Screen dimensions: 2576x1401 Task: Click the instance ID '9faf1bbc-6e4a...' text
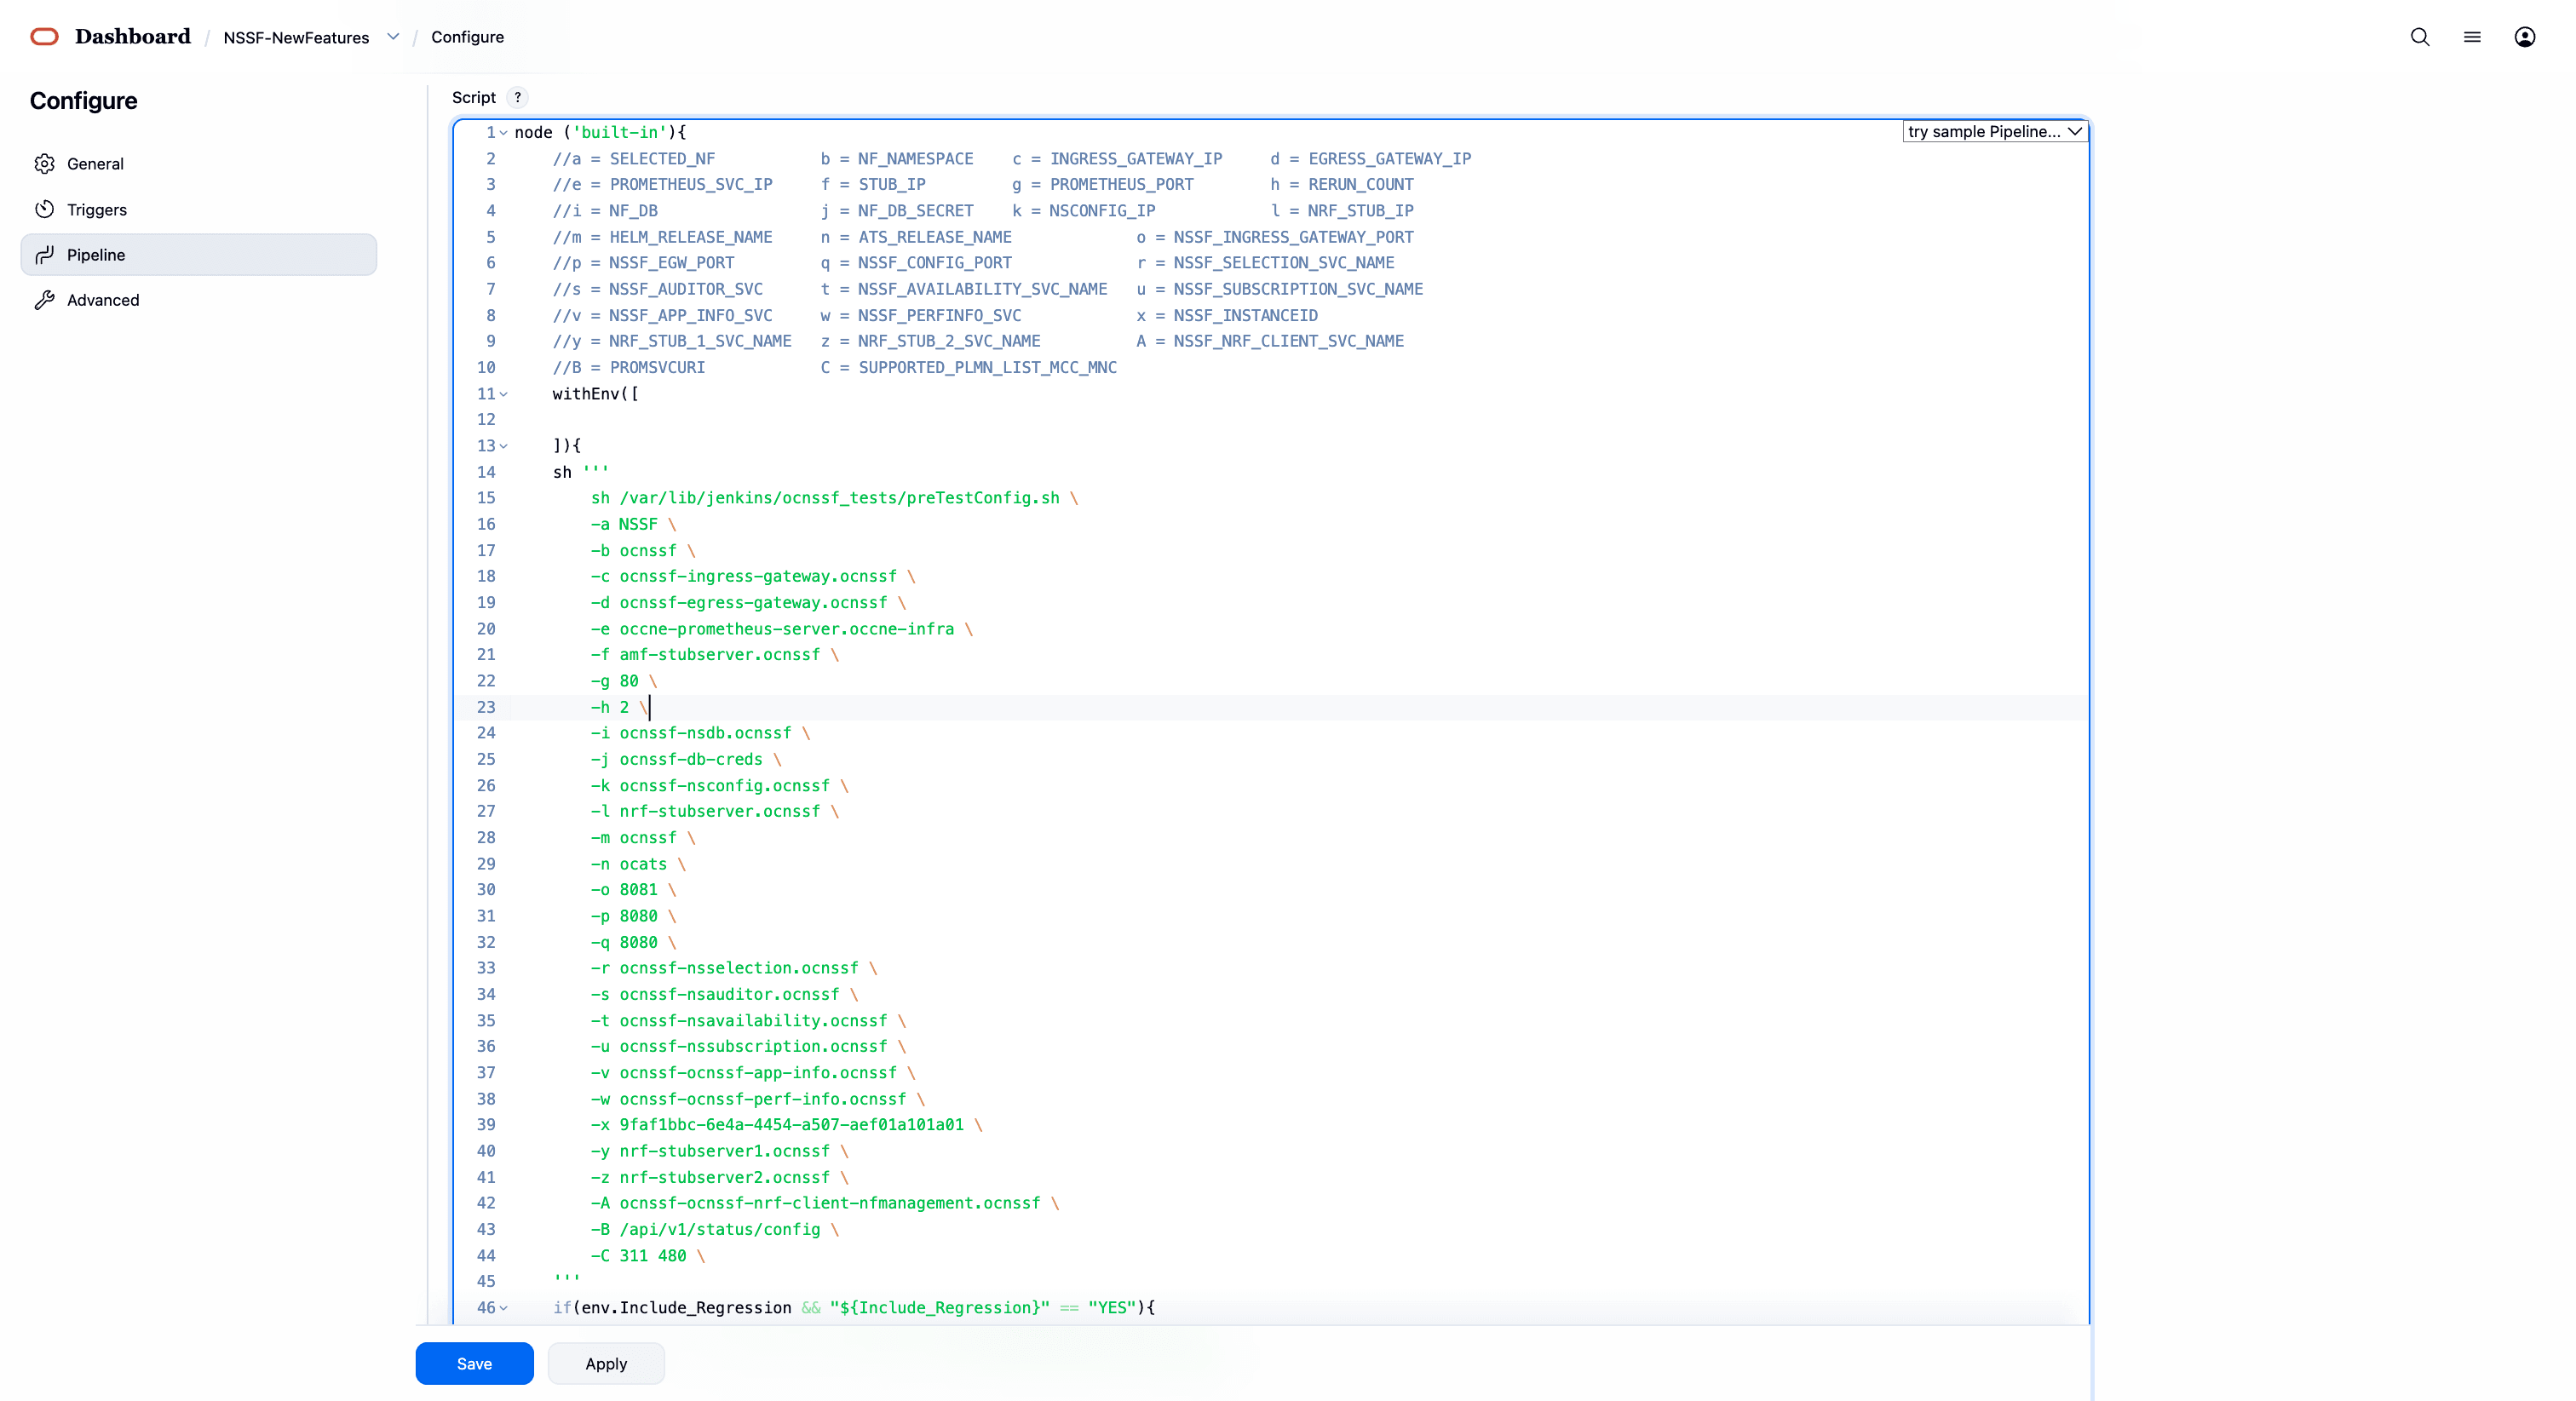pyautogui.click(x=792, y=1125)
